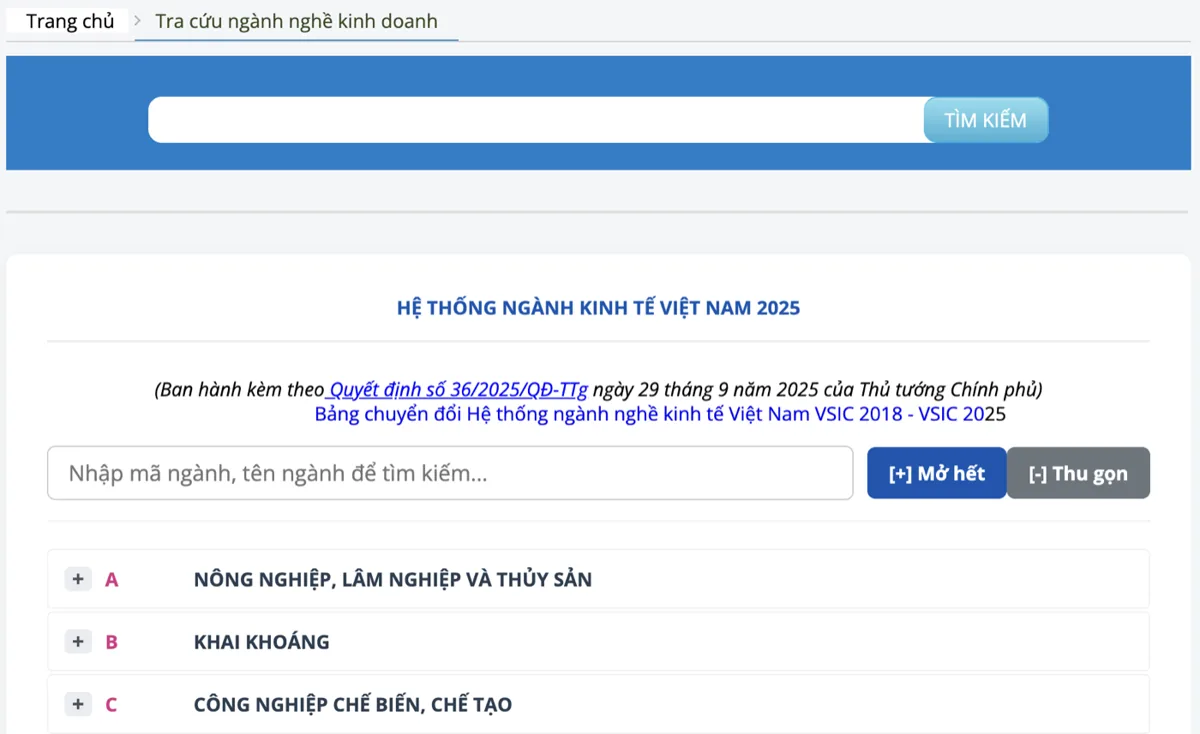Click heading HỆ THỐNG NGÀNH KINH TẾ VIỆT NAM 2025

[x=598, y=308]
